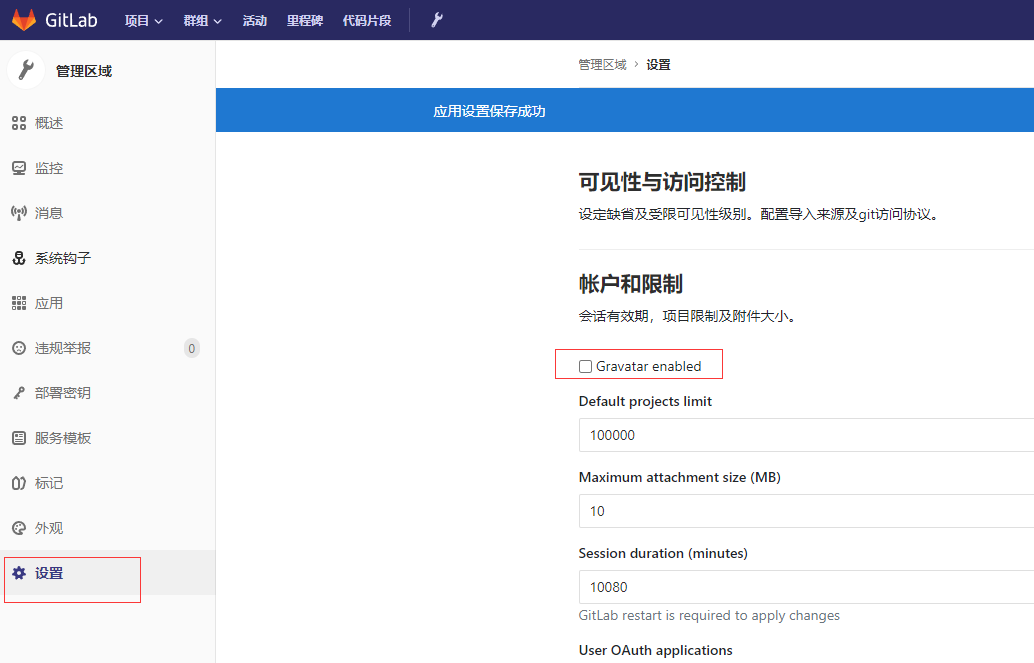The image size is (1034, 663).
Task: Open the 应用 applications grid icon
Action: [x=19, y=303]
